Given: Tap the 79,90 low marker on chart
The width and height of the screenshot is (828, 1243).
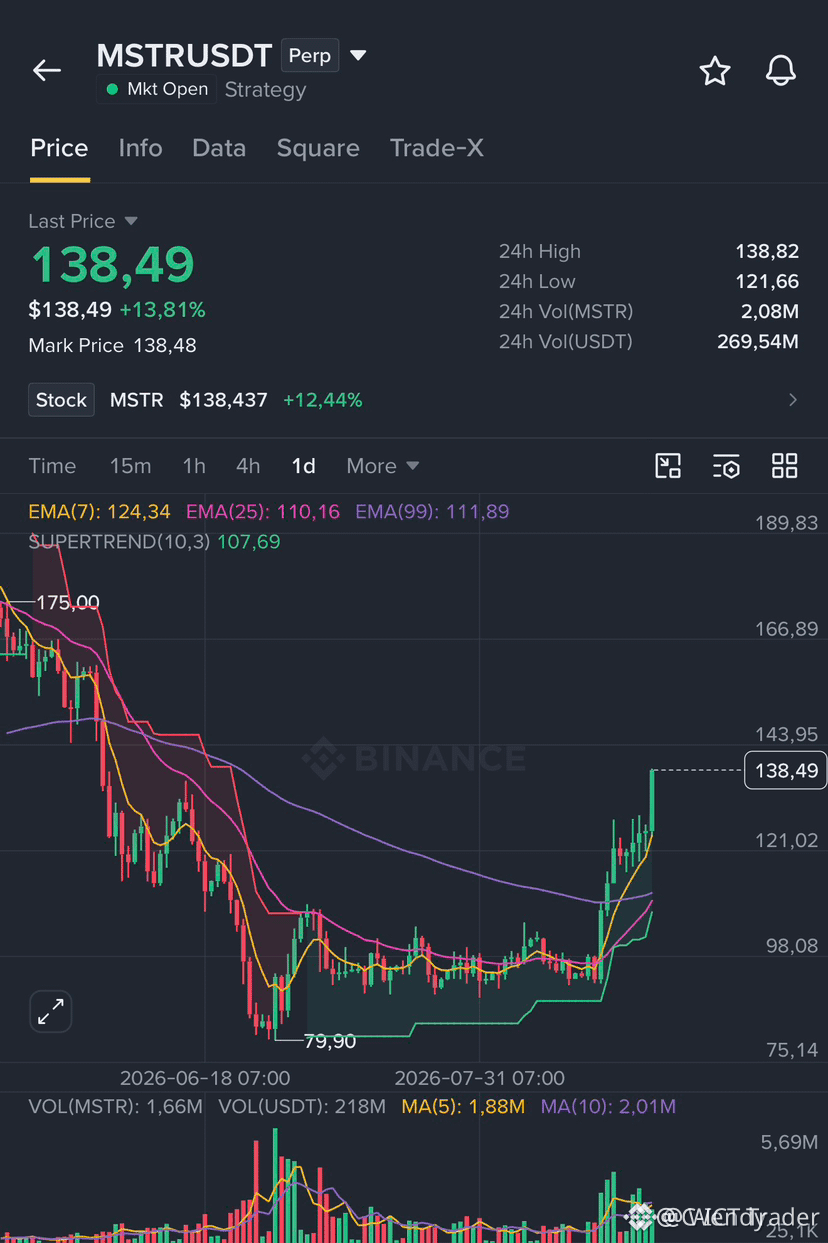Looking at the screenshot, I should 330,1041.
